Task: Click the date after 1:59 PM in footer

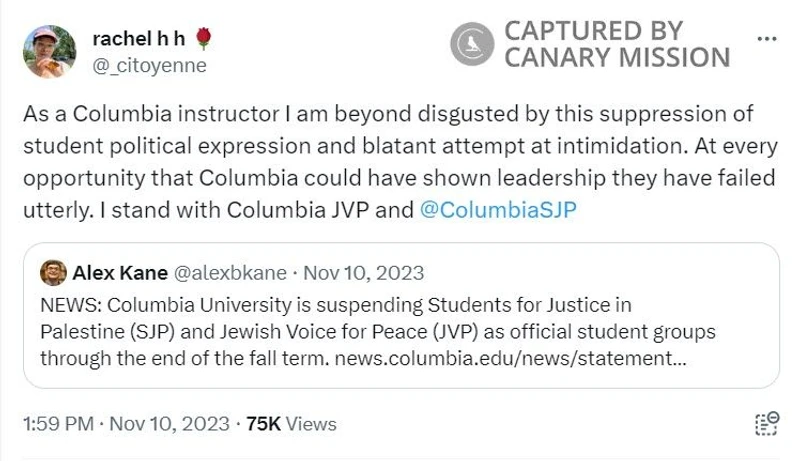Action: tap(167, 424)
